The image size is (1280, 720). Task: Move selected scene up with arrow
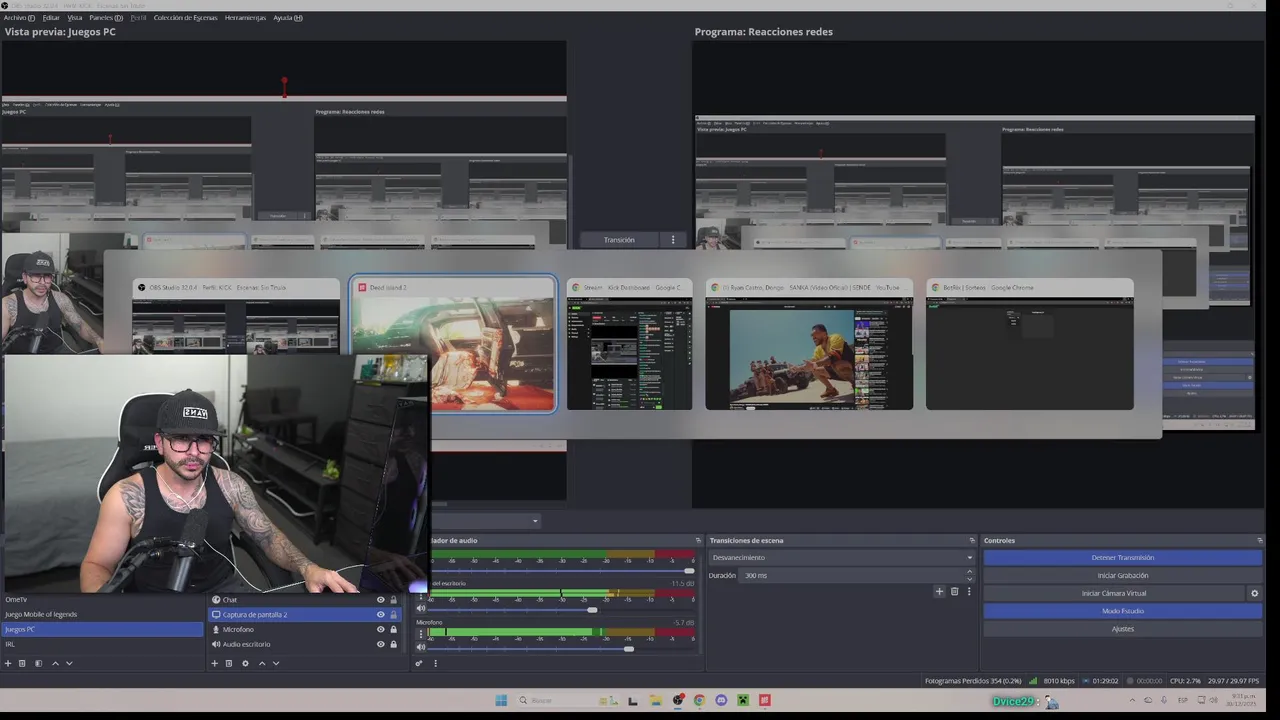pos(55,663)
